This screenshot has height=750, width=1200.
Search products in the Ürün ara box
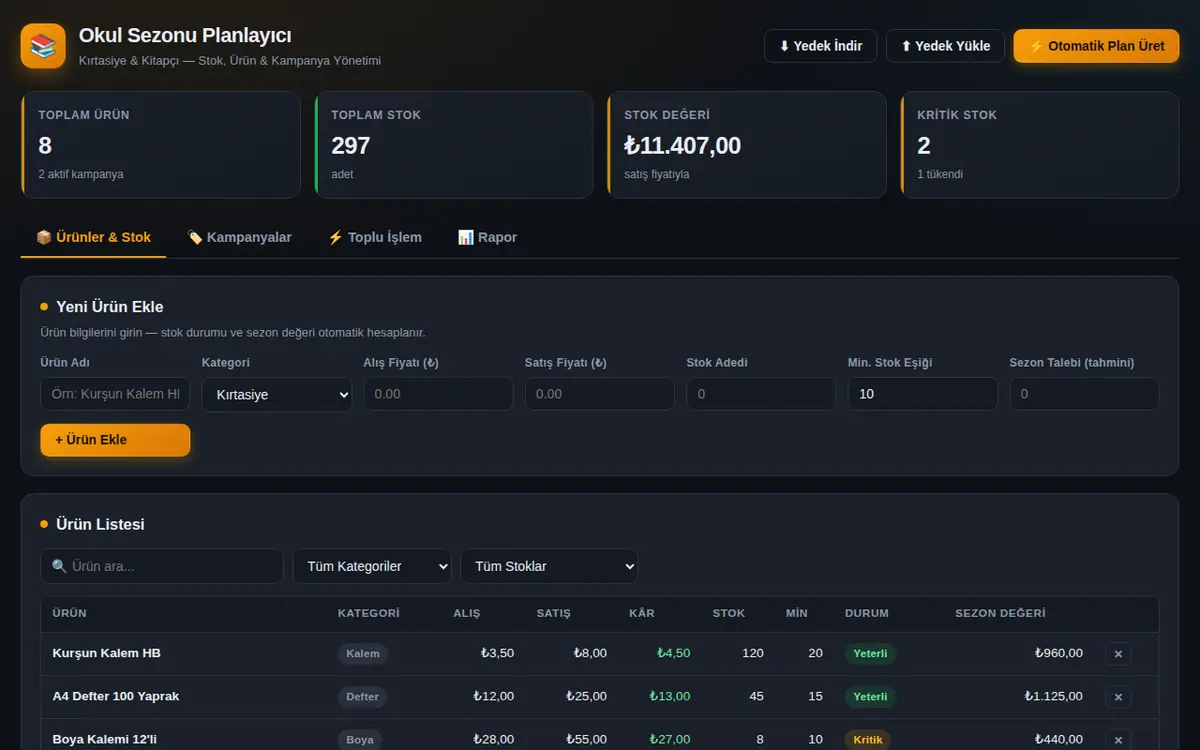162,566
